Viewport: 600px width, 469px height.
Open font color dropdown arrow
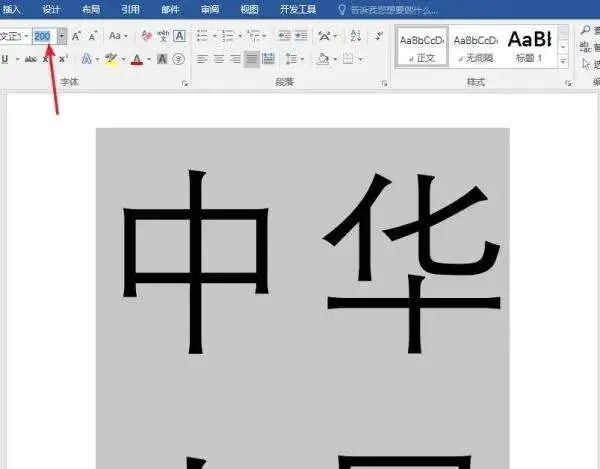(149, 59)
